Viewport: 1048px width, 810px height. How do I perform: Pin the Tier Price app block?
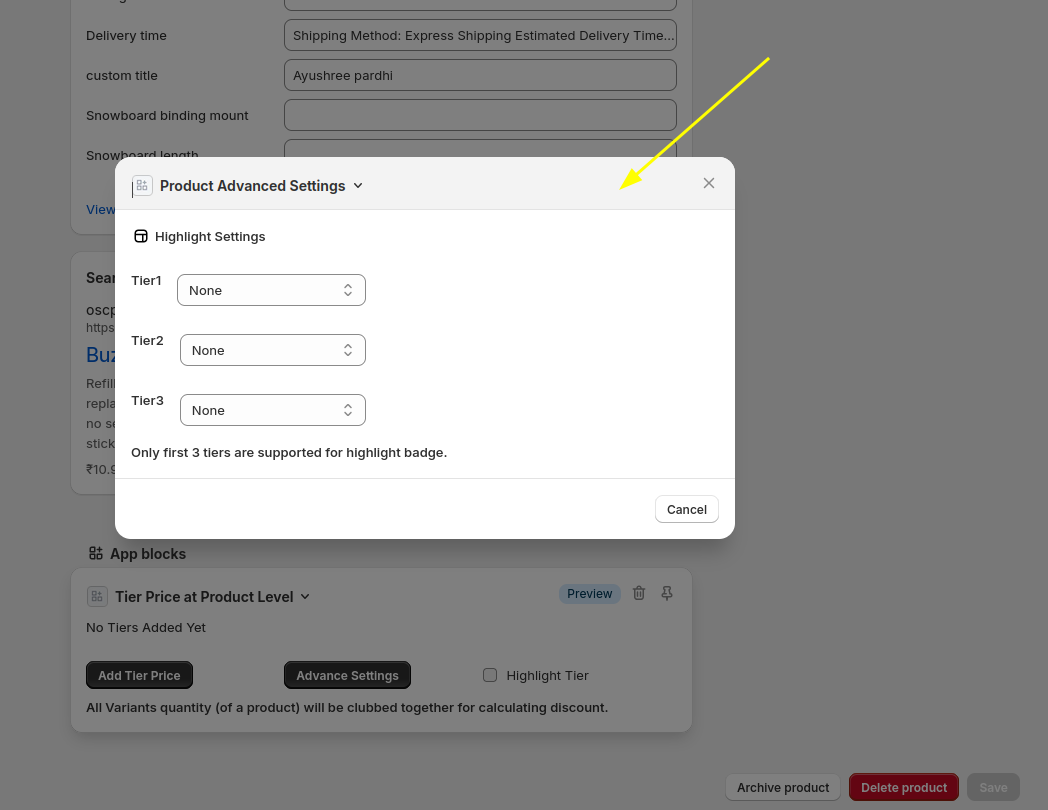pyautogui.click(x=667, y=594)
